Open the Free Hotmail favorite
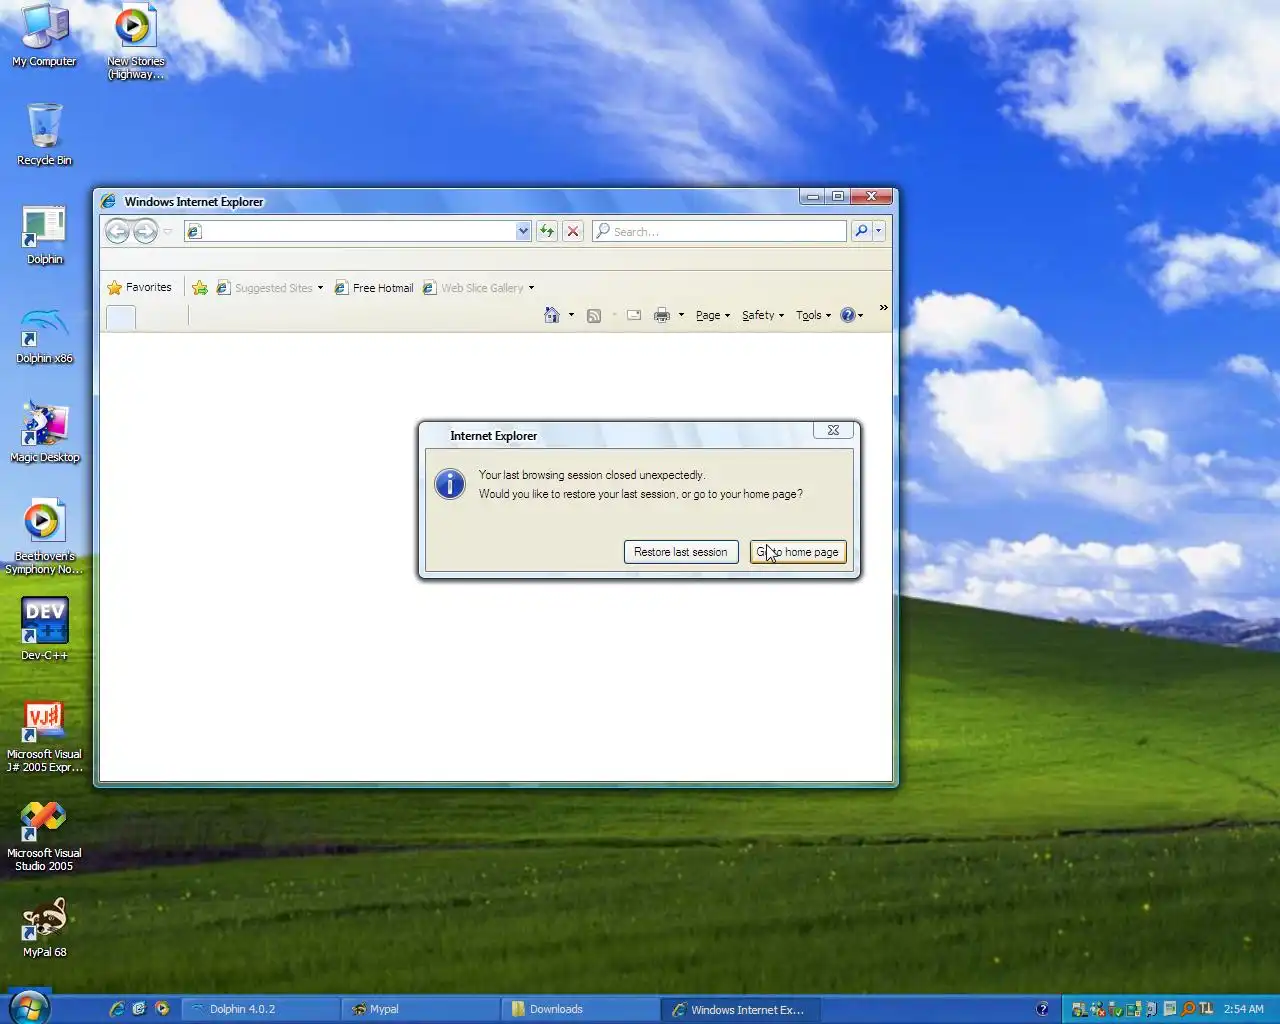1280x1024 pixels. 373,288
